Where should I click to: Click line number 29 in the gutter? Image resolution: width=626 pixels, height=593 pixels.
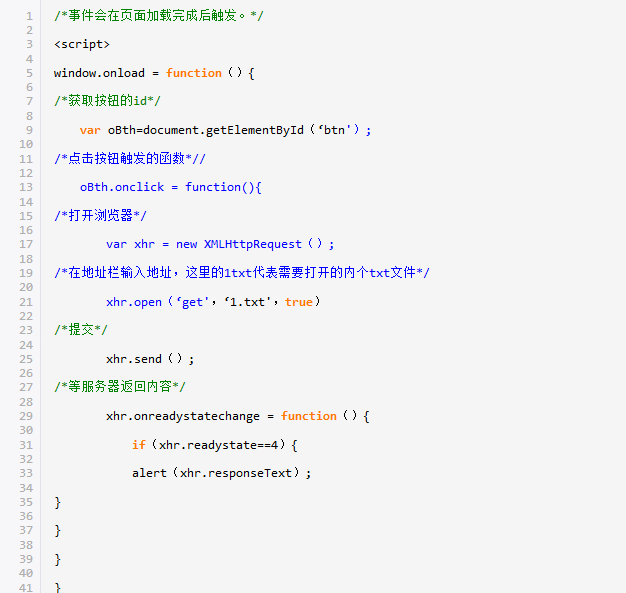(26, 416)
